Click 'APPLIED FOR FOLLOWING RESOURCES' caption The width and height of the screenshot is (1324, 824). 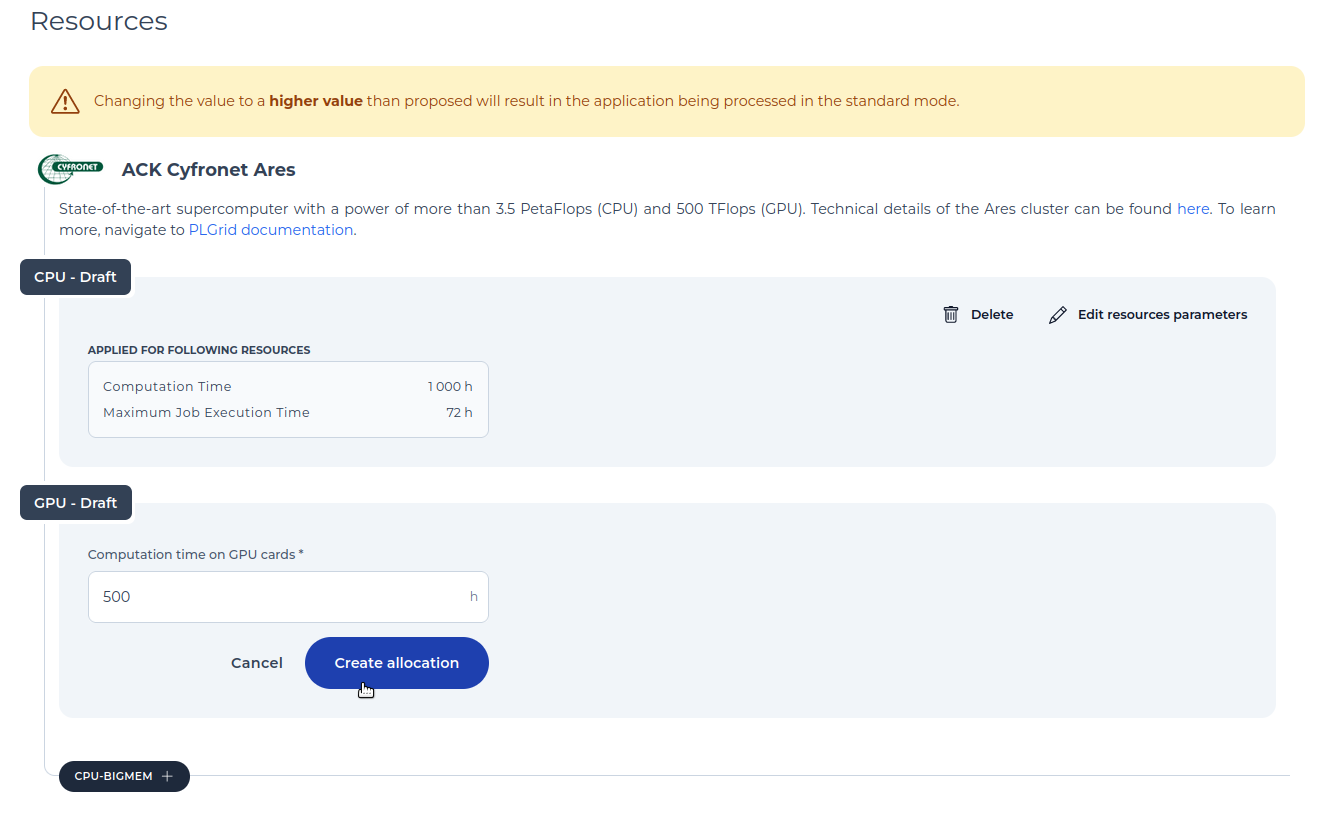pos(199,350)
